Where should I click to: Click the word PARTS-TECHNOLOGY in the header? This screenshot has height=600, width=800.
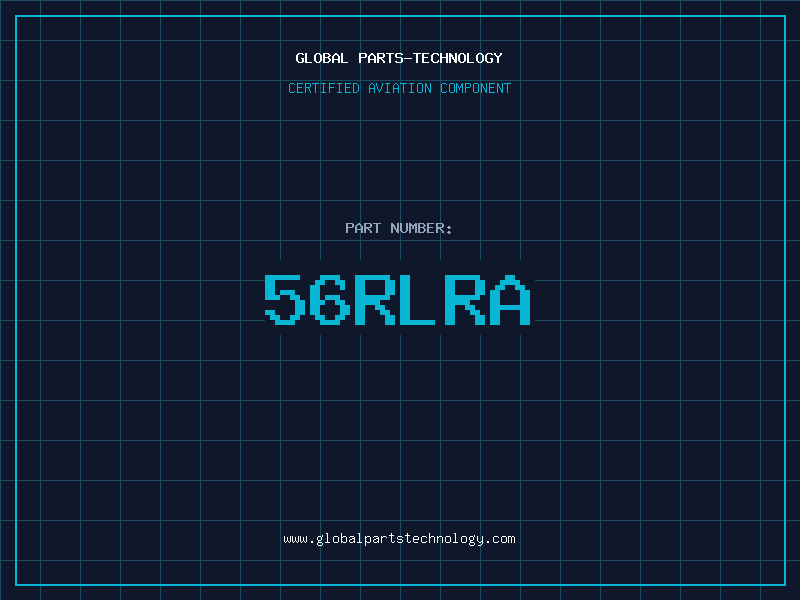430,58
